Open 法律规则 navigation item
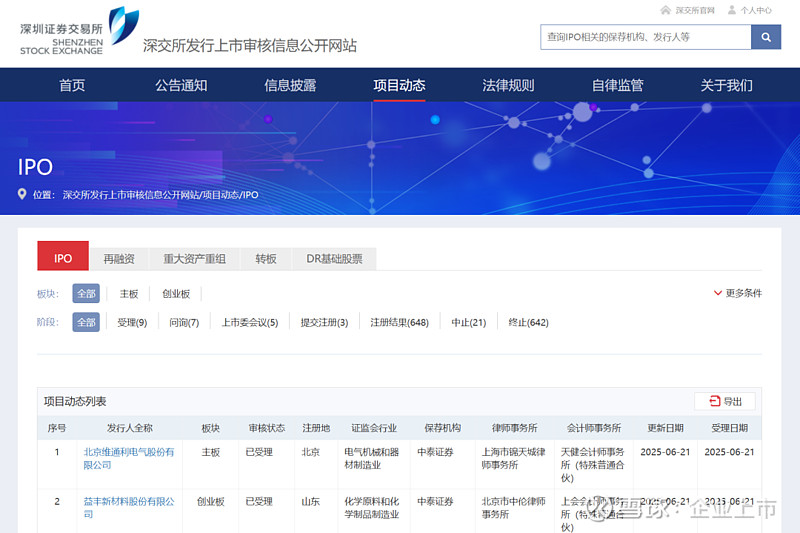The image size is (800, 533). click(x=508, y=85)
